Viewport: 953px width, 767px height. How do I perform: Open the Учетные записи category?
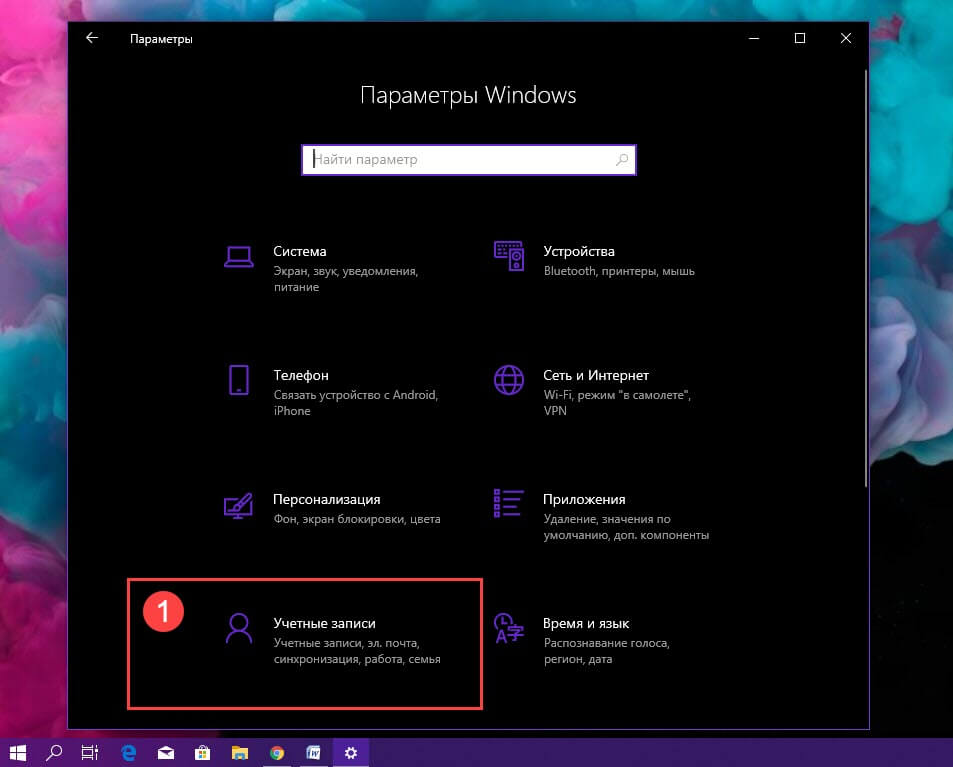pos(333,640)
